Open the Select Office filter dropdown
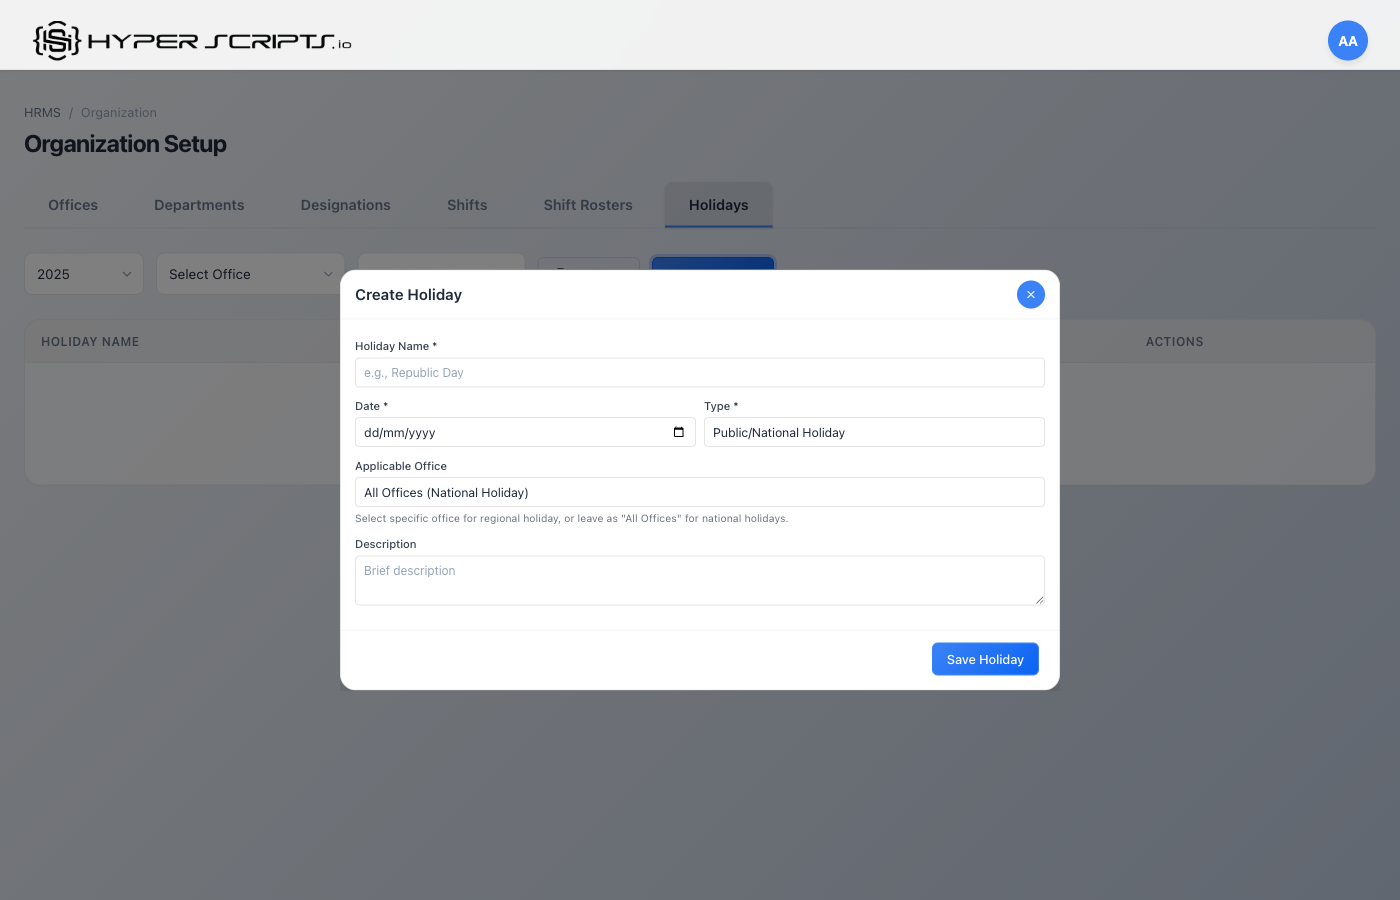The height and width of the screenshot is (900, 1400). click(x=249, y=273)
